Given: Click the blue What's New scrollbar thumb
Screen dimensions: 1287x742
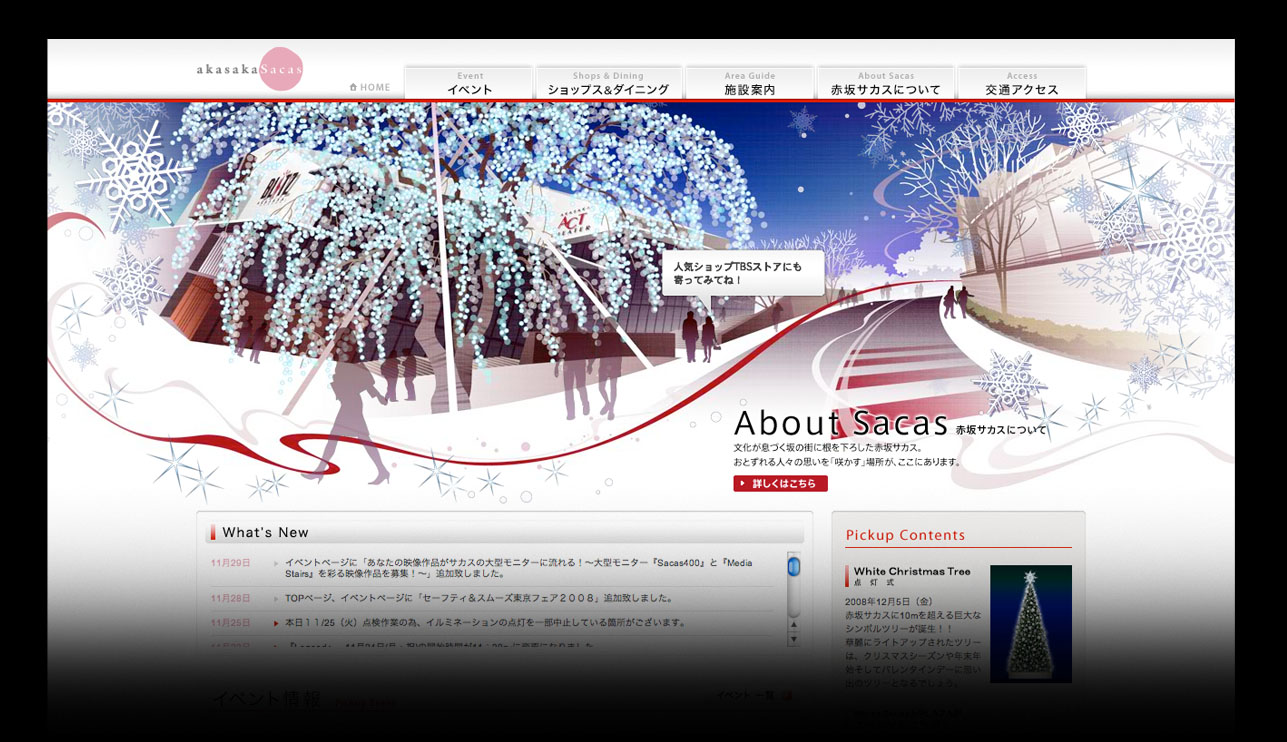Looking at the screenshot, I should point(794,567).
